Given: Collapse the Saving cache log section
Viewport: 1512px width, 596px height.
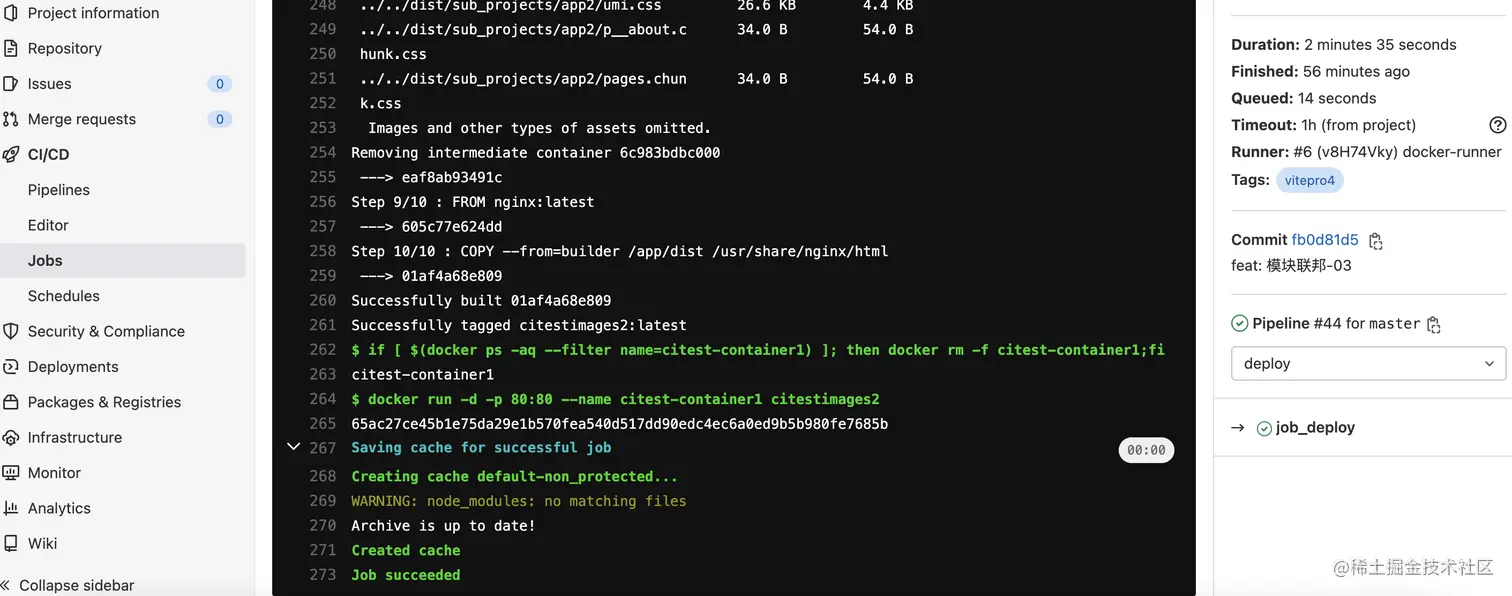Looking at the screenshot, I should tap(293, 446).
